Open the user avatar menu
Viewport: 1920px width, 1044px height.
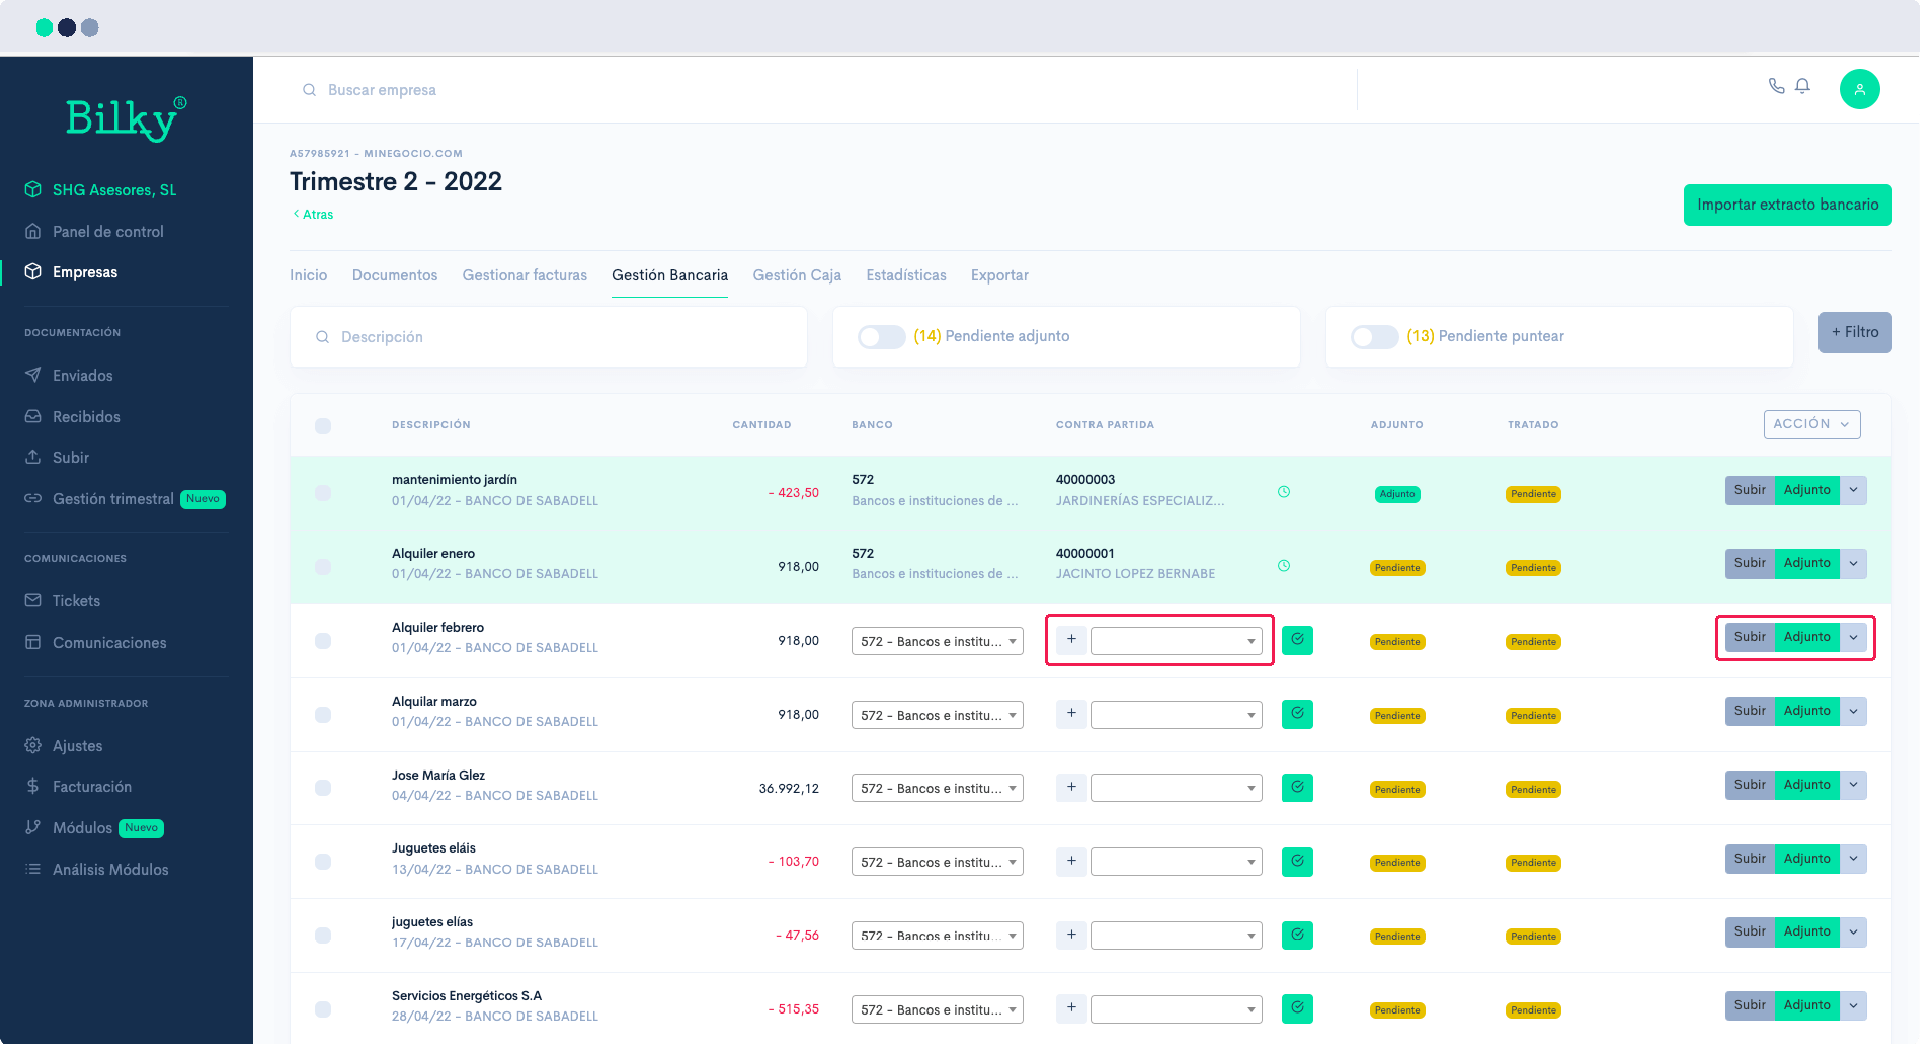coord(1860,89)
